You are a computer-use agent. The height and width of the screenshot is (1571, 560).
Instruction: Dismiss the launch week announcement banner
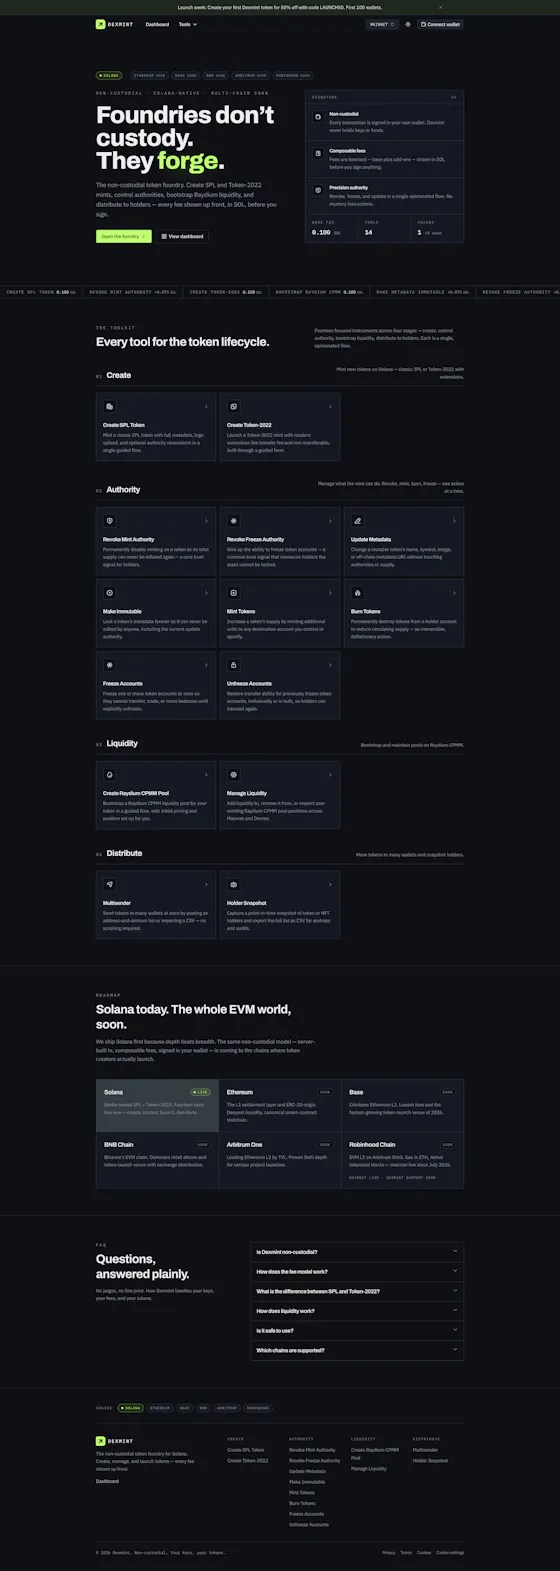pos(438,7)
